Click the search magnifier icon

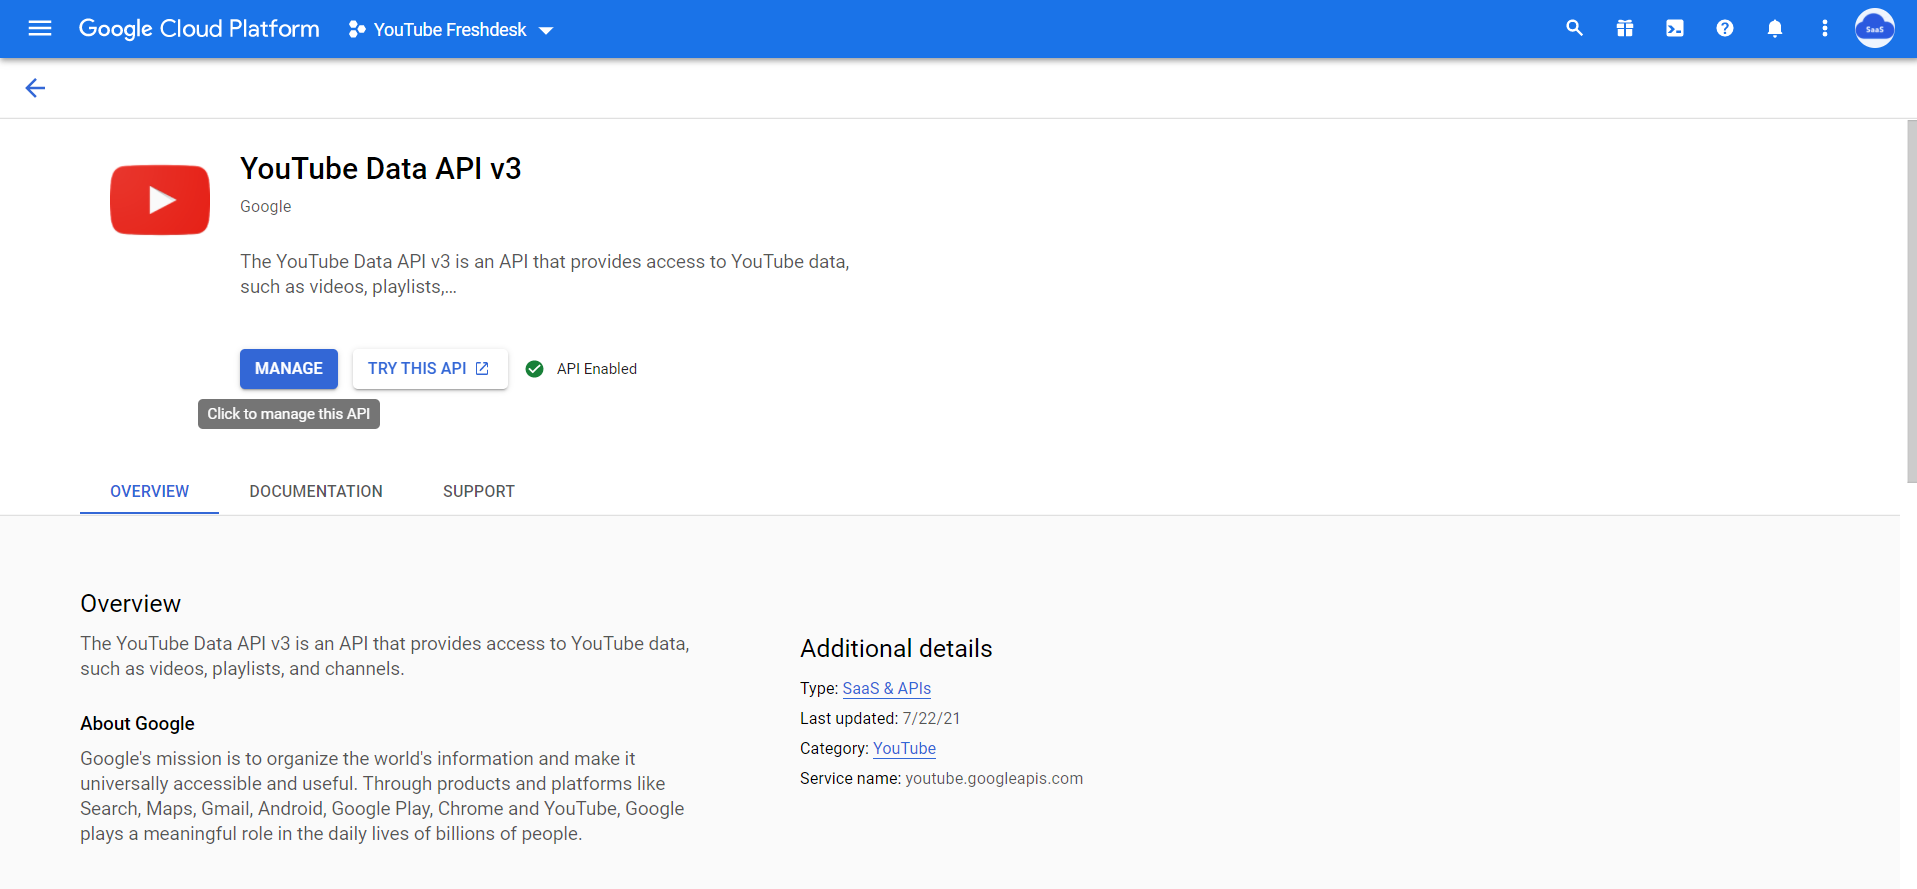(1574, 29)
